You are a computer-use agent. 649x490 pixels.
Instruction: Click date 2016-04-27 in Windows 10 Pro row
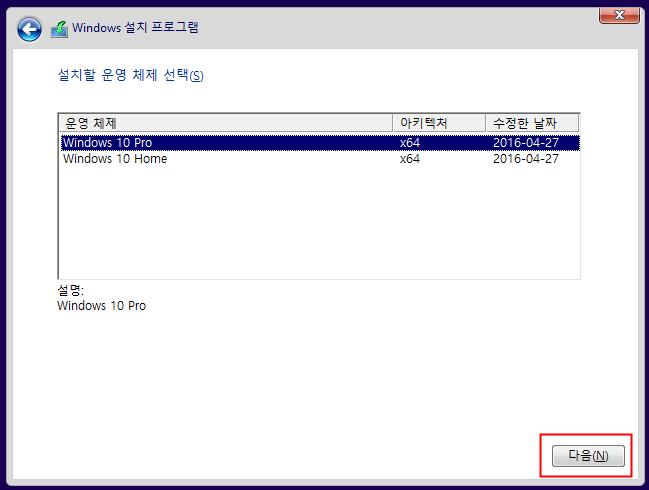click(526, 143)
